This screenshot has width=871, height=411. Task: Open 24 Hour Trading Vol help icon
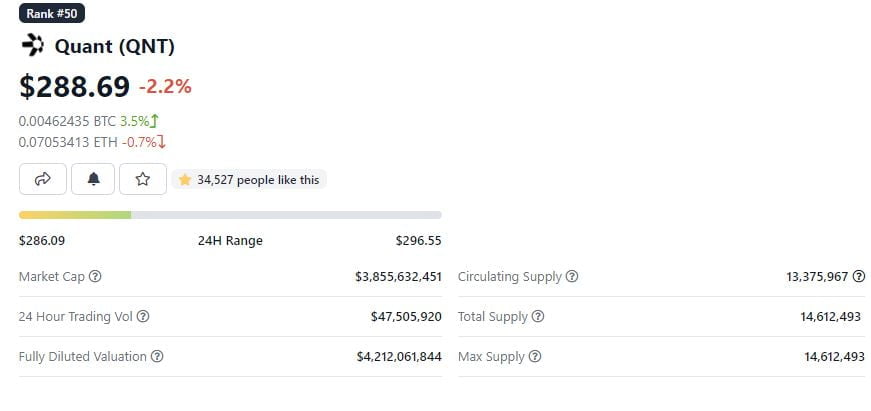click(x=143, y=316)
